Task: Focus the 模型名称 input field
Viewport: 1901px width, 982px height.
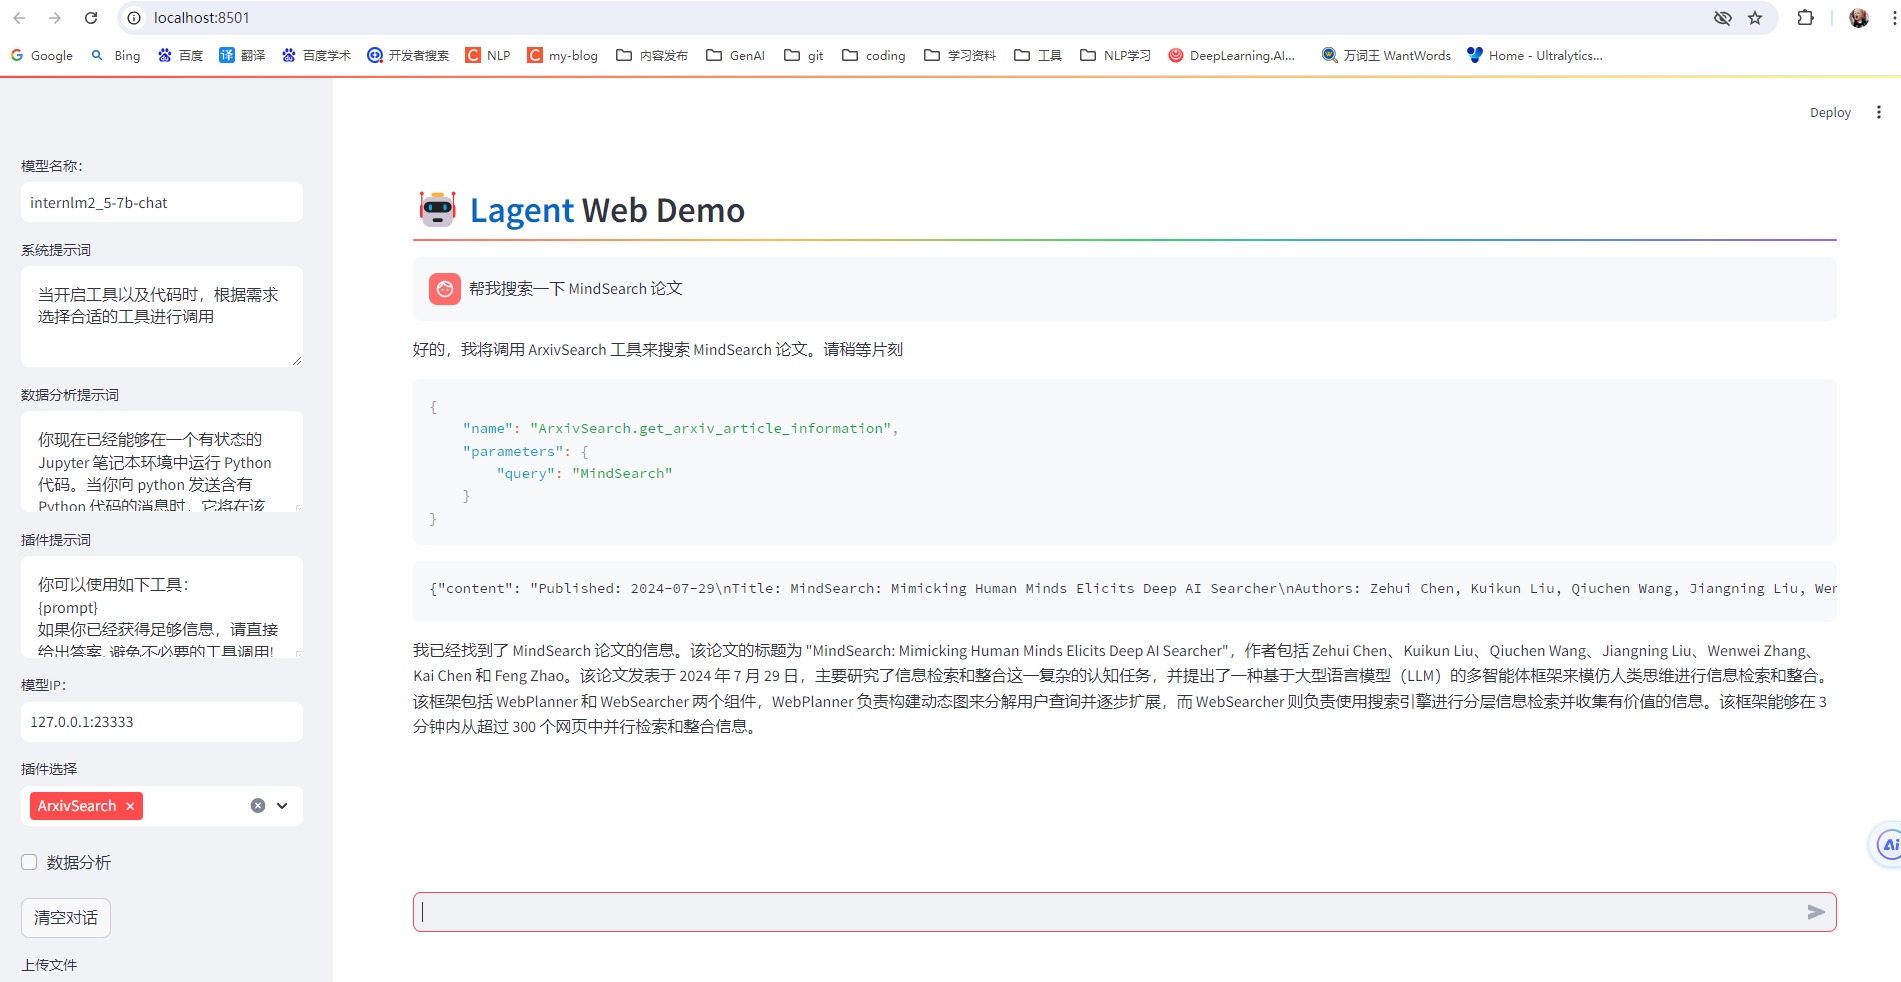Action: pos(162,202)
